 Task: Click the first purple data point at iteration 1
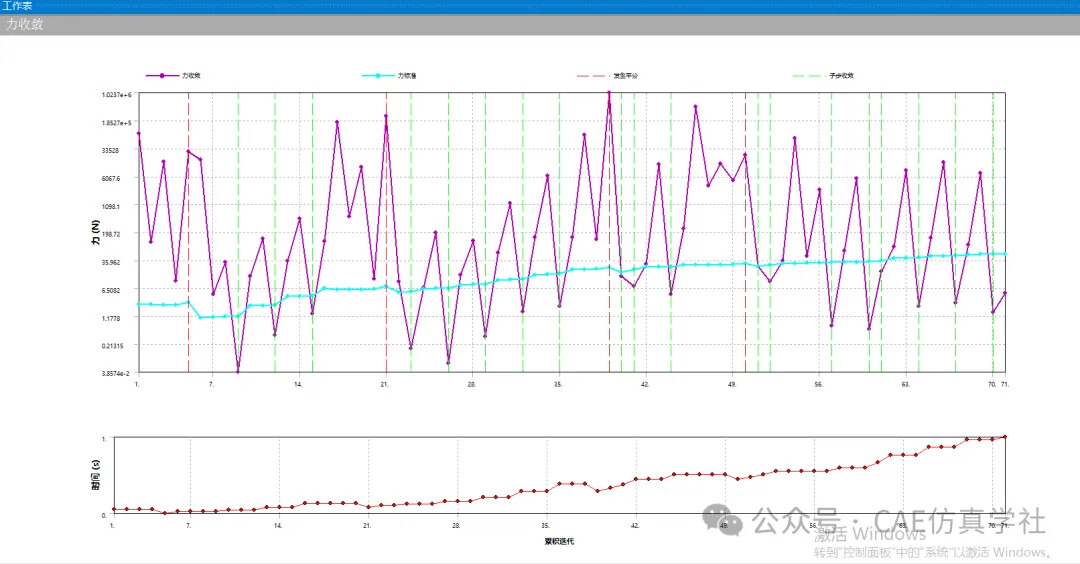tap(138, 133)
